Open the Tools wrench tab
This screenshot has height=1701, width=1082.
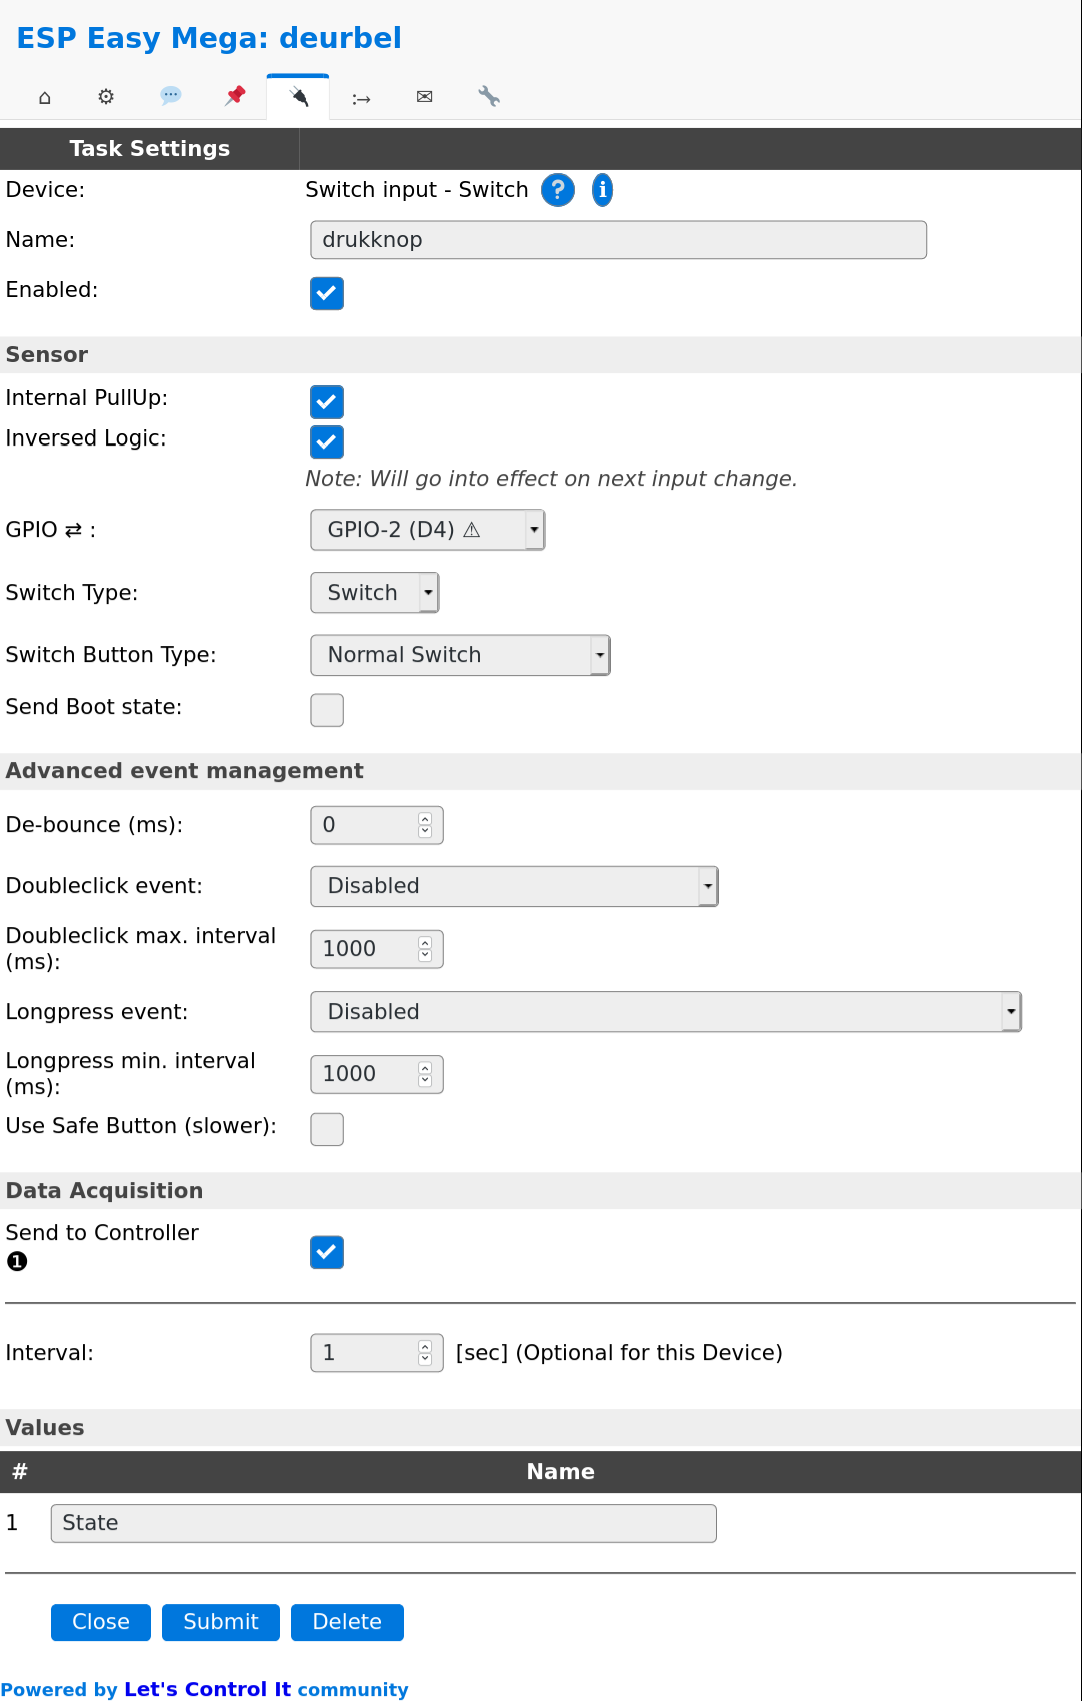click(489, 97)
